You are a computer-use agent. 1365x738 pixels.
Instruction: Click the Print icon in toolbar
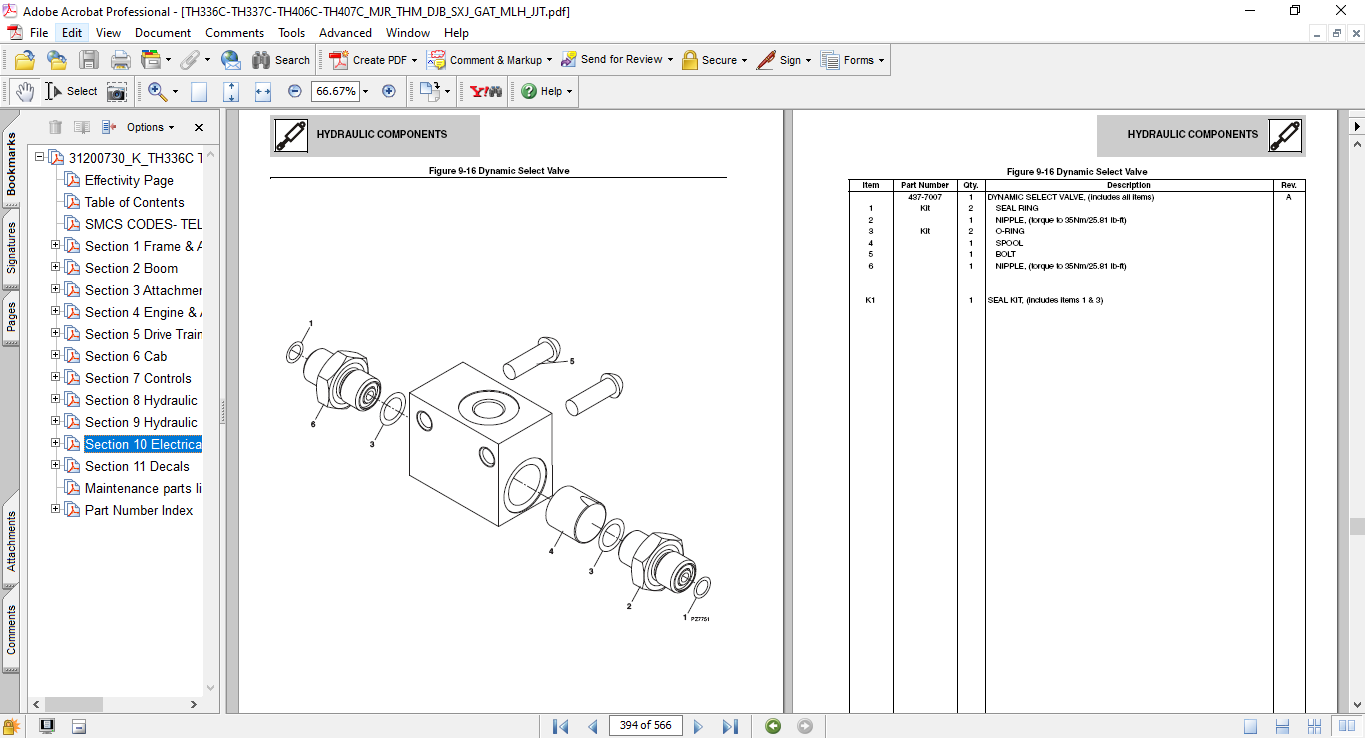[121, 60]
